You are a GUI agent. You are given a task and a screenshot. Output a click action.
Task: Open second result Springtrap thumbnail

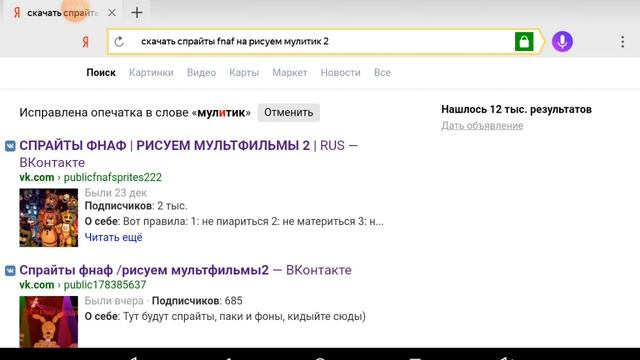click(49, 322)
